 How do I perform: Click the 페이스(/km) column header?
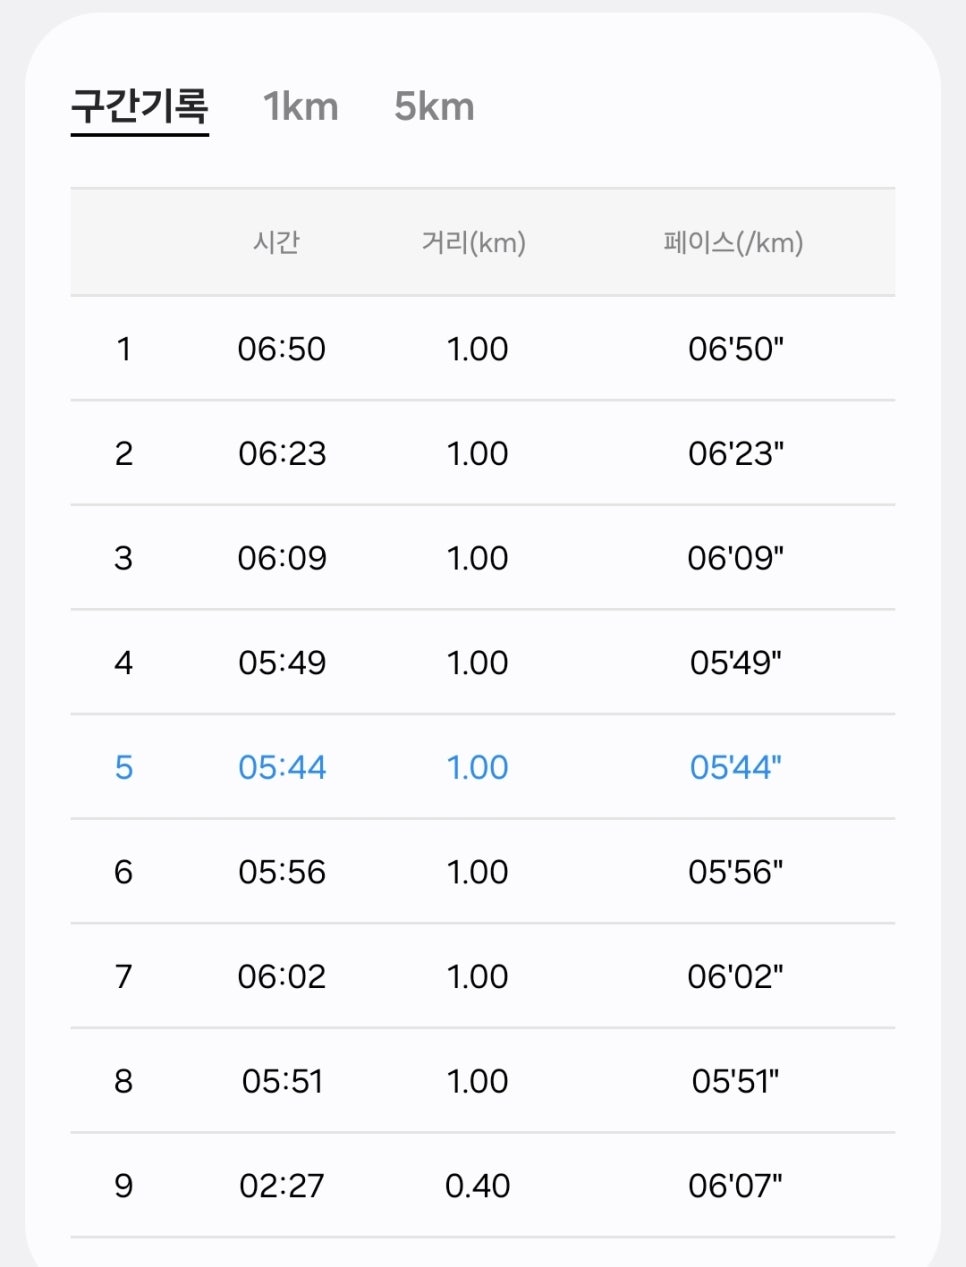point(734,242)
